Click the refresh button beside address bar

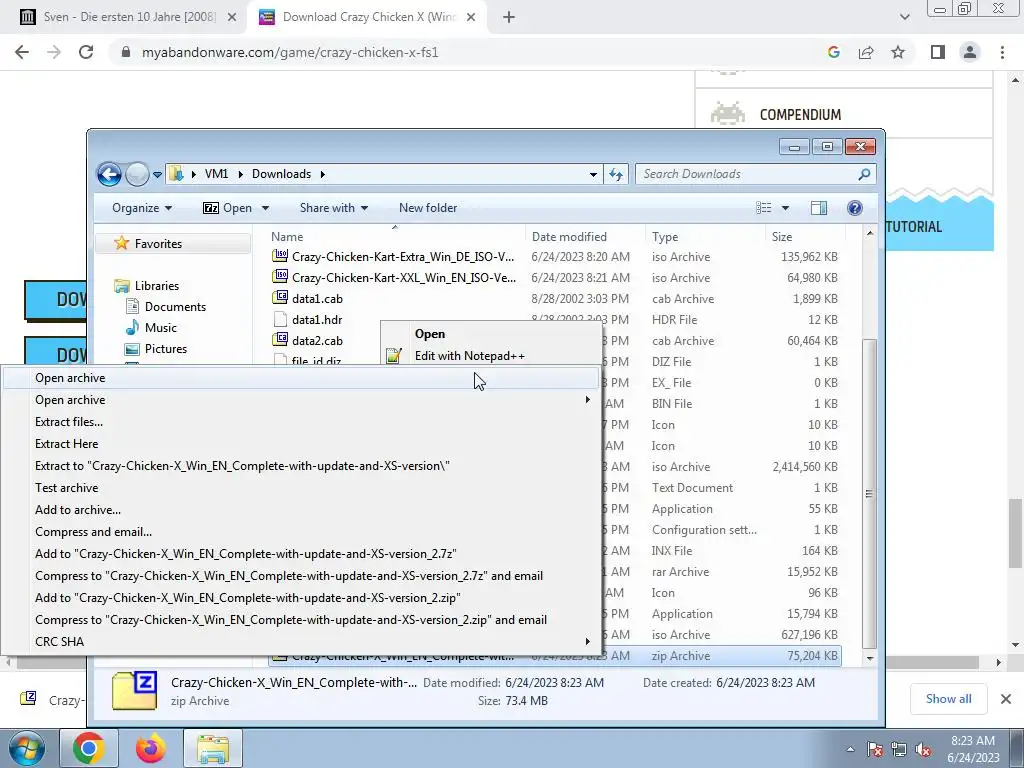click(x=616, y=174)
